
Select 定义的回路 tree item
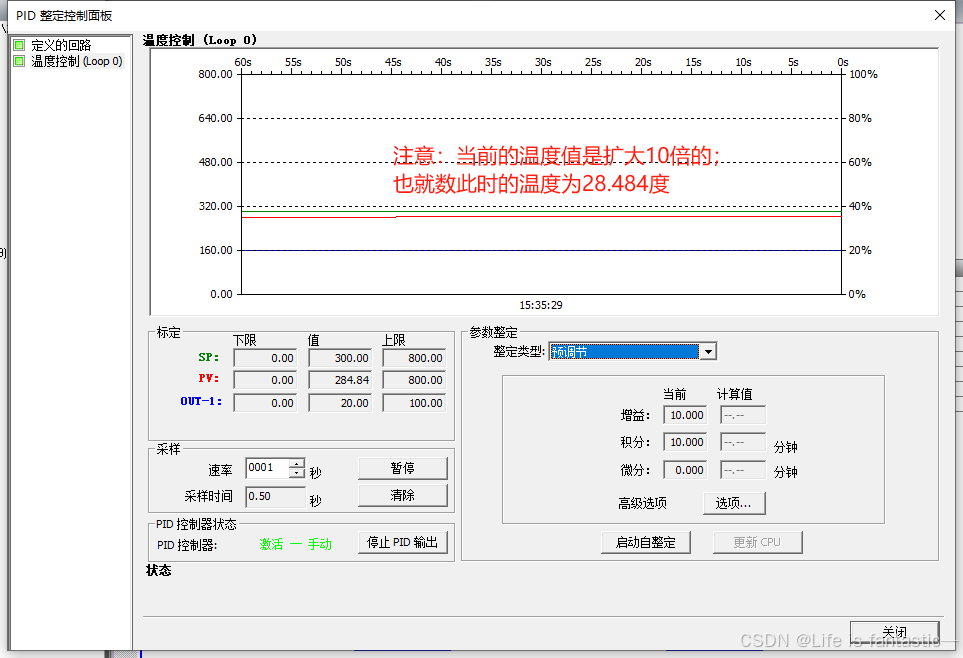pyautogui.click(x=61, y=45)
